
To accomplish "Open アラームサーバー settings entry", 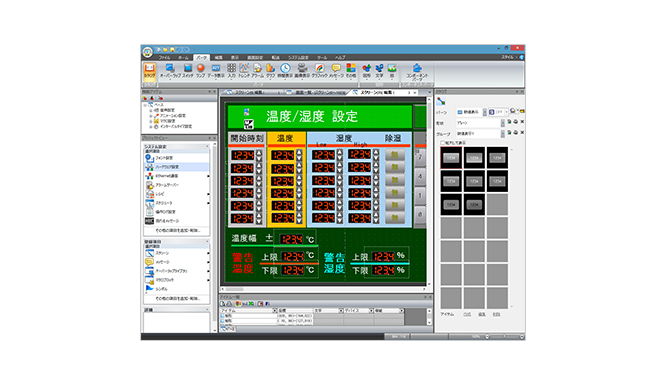I will click(x=177, y=185).
